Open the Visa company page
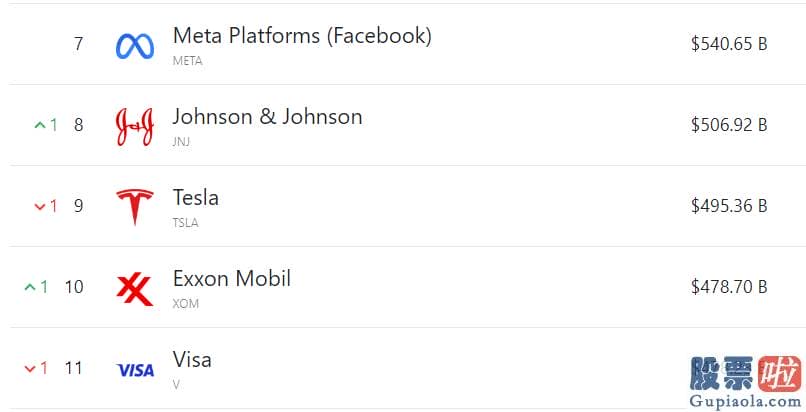Image resolution: width=806 pixels, height=412 pixels. pyautogui.click(x=192, y=360)
